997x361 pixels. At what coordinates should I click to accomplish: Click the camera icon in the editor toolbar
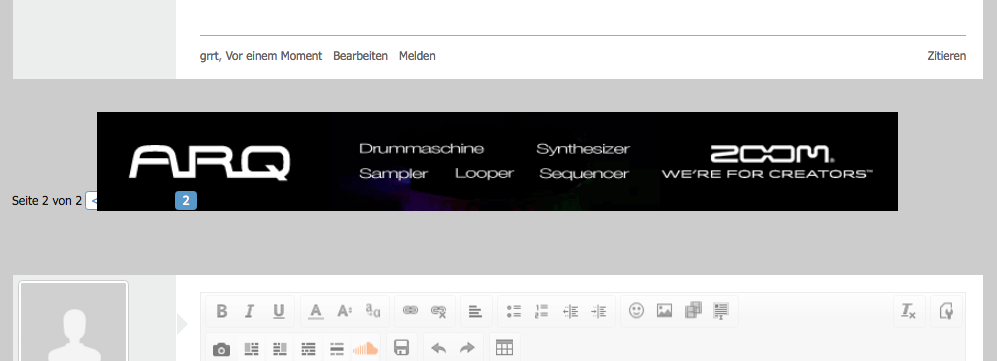(x=221, y=349)
